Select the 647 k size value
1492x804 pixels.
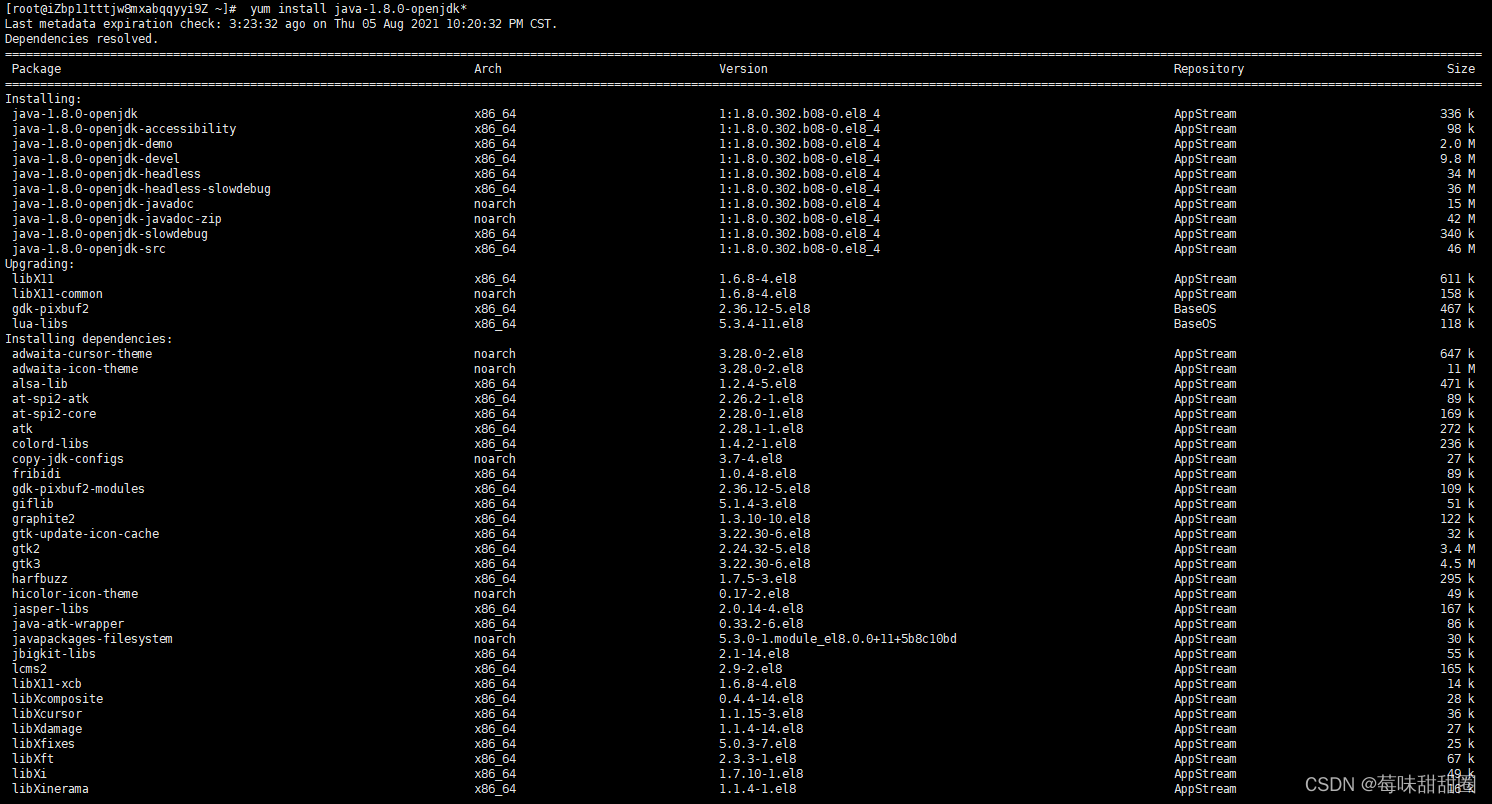click(x=1457, y=354)
